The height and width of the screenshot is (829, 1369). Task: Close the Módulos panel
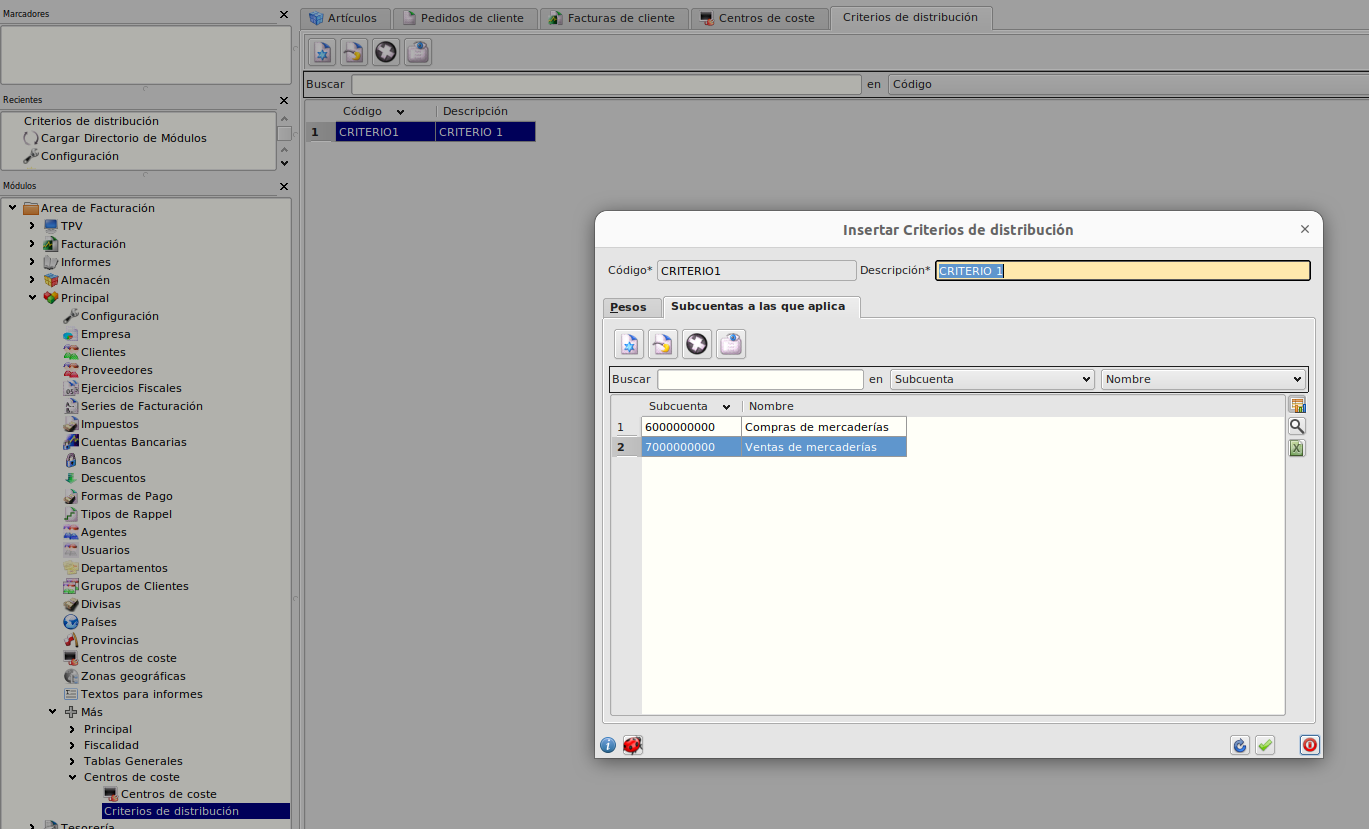(x=283, y=186)
